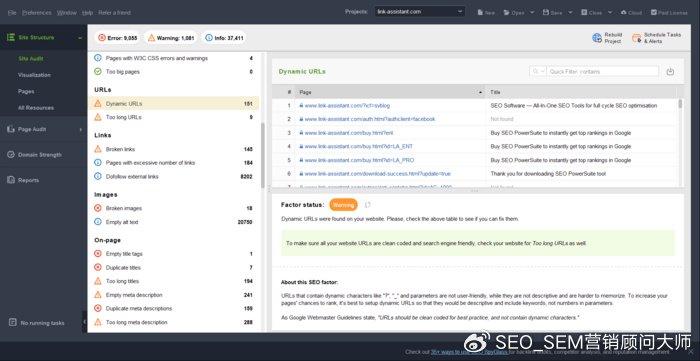Click the No running tasks icon
Viewport: 700px width, 361px height.
(x=12, y=322)
